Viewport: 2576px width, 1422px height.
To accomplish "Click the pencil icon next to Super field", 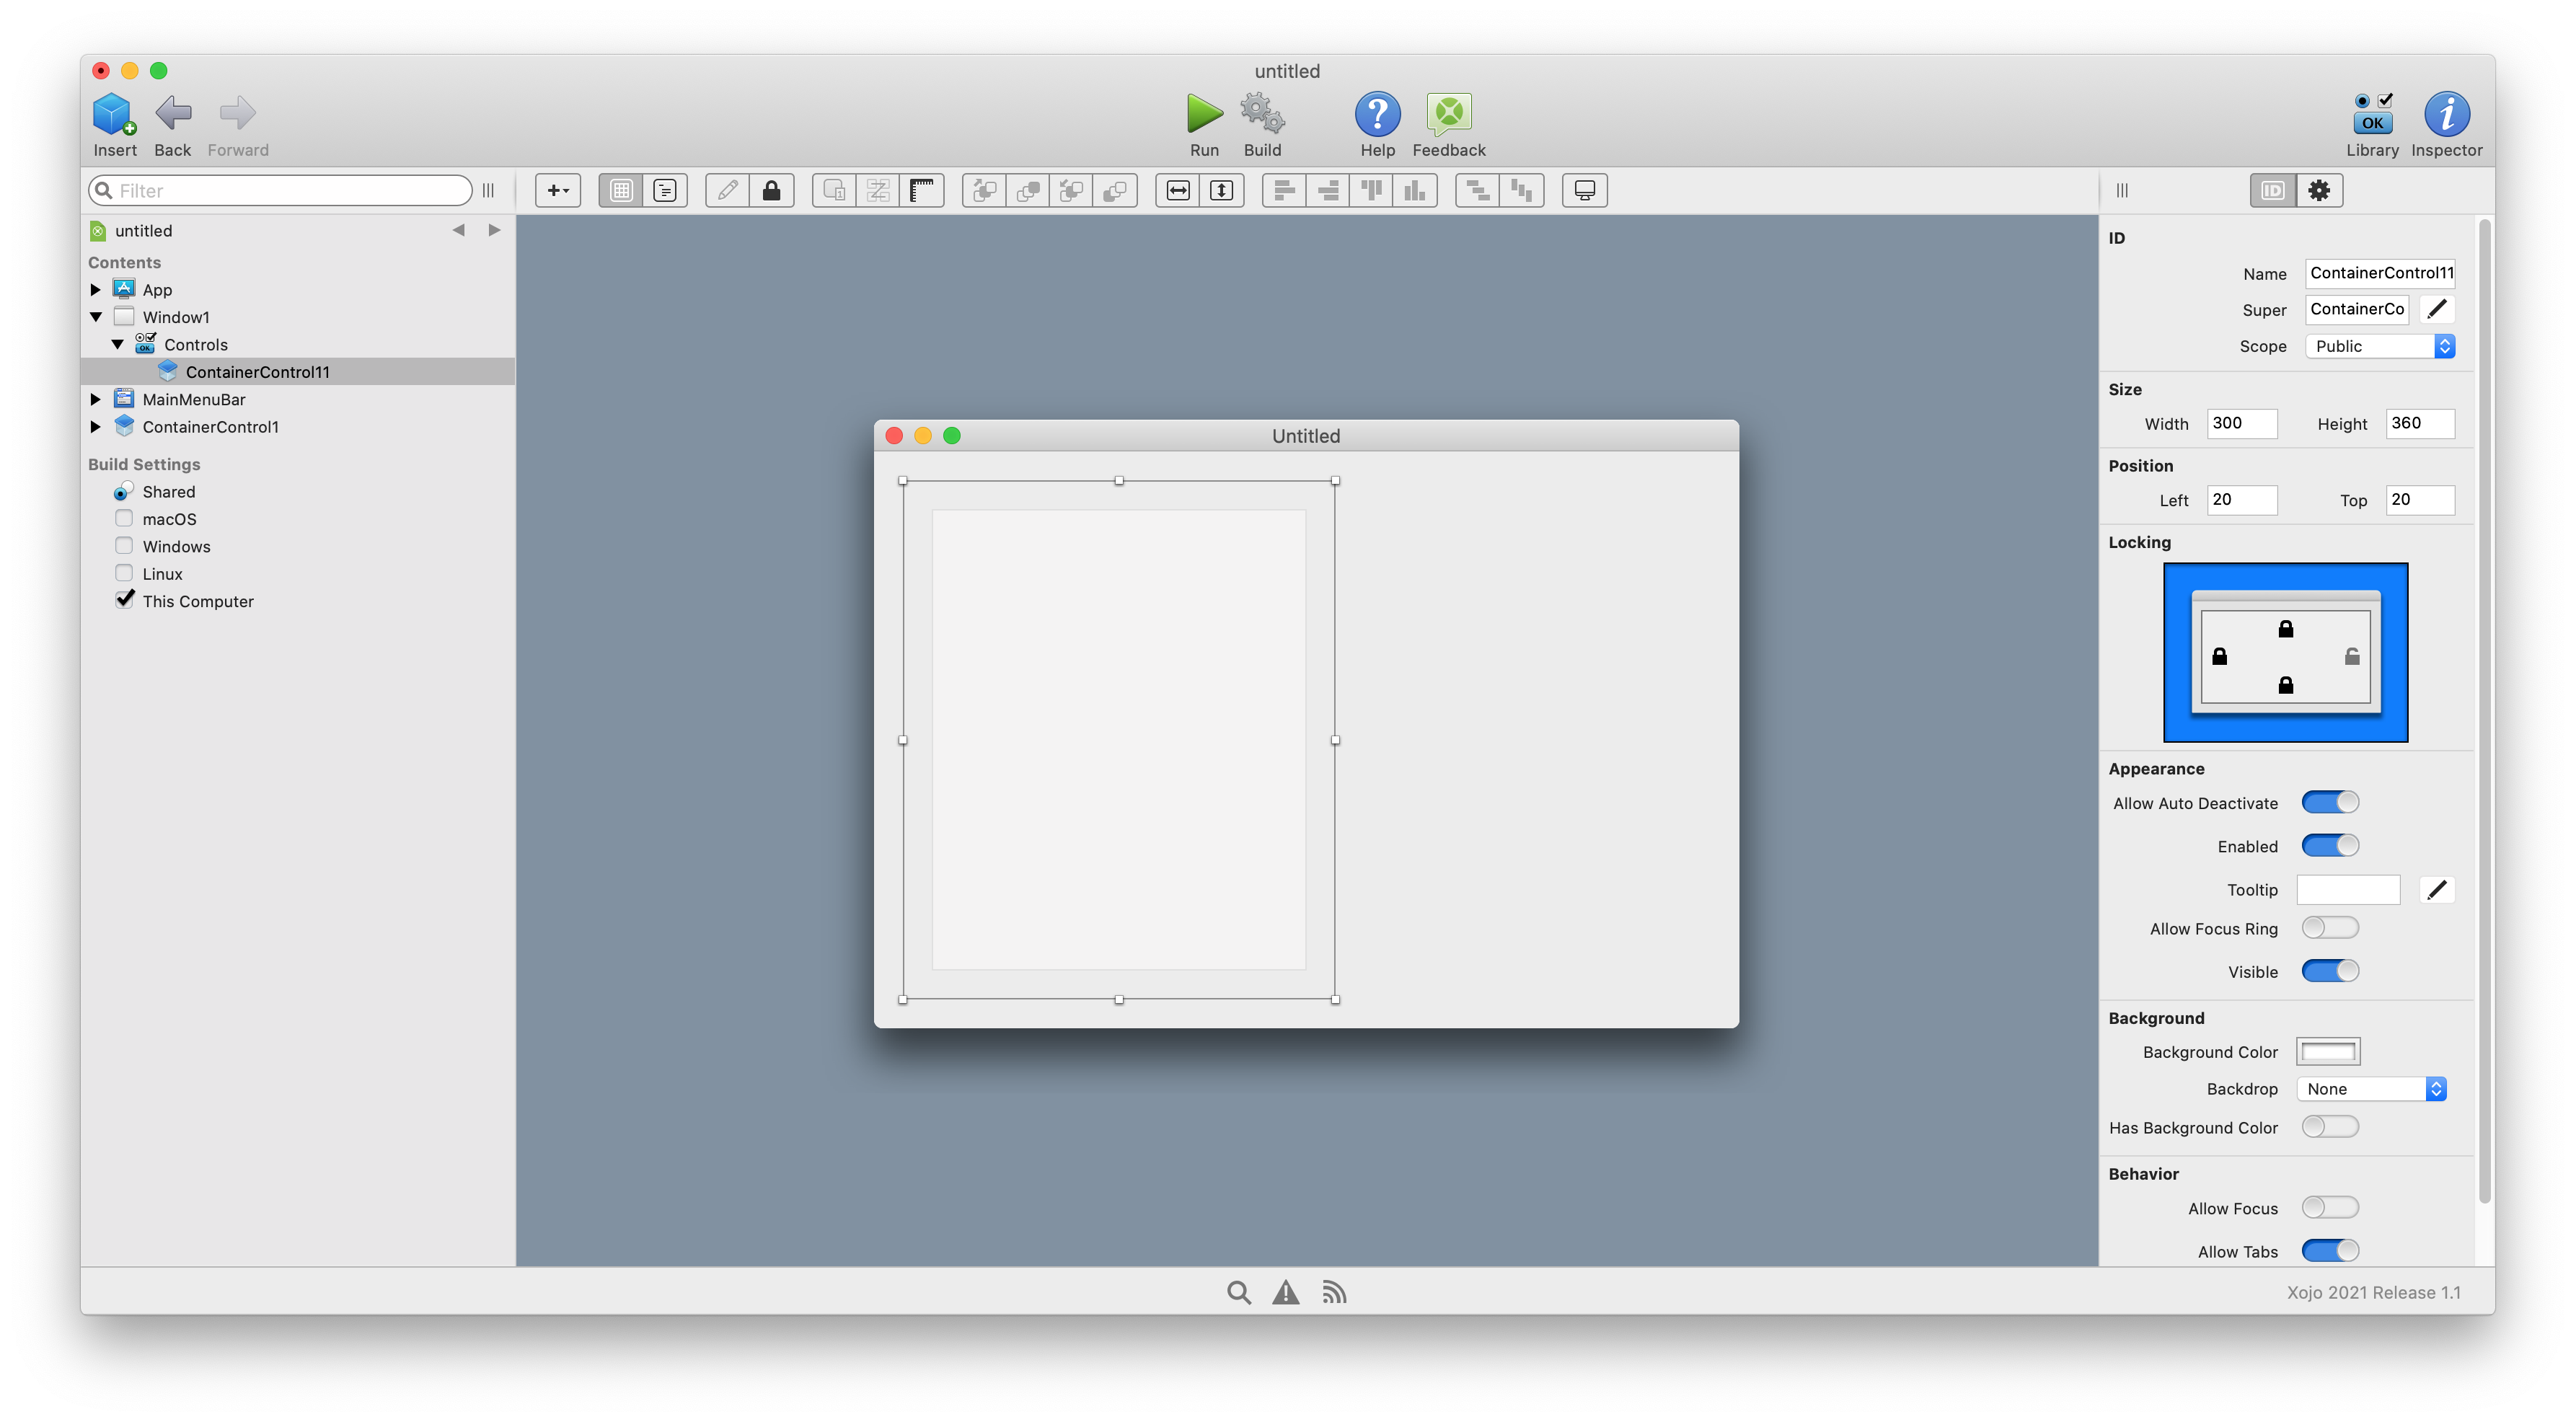I will (2437, 309).
